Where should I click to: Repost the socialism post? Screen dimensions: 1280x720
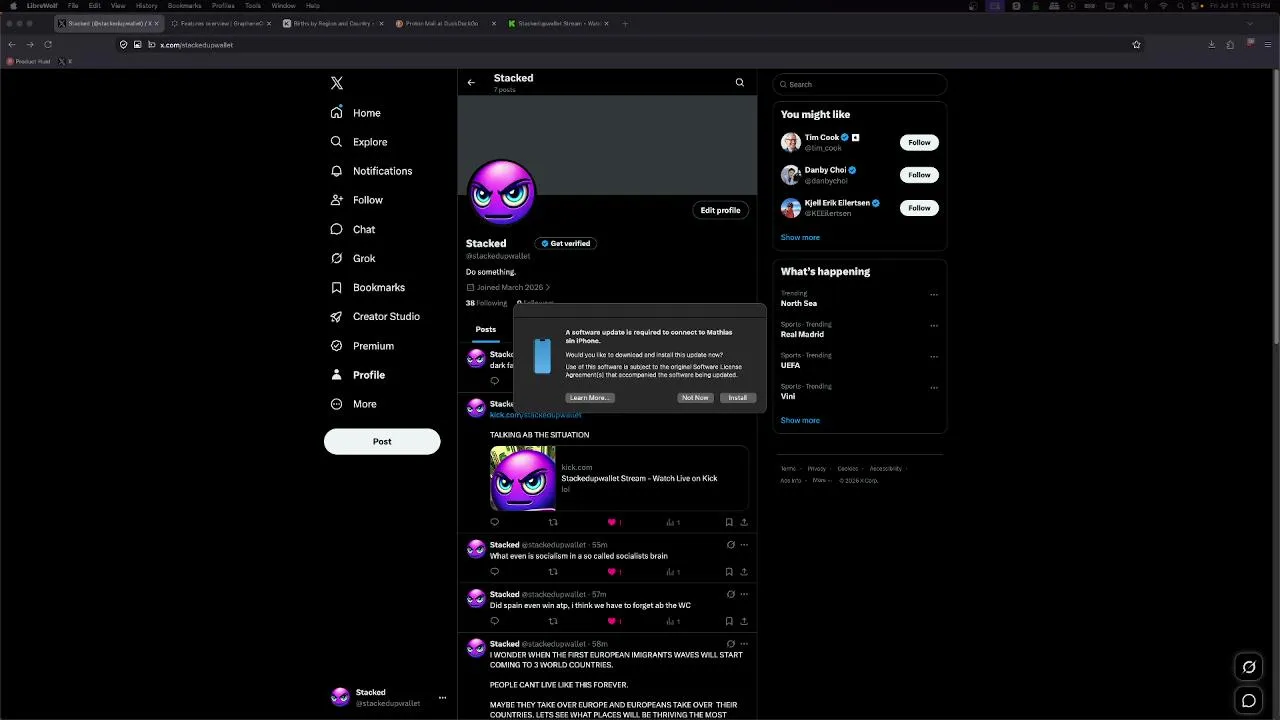[553, 572]
